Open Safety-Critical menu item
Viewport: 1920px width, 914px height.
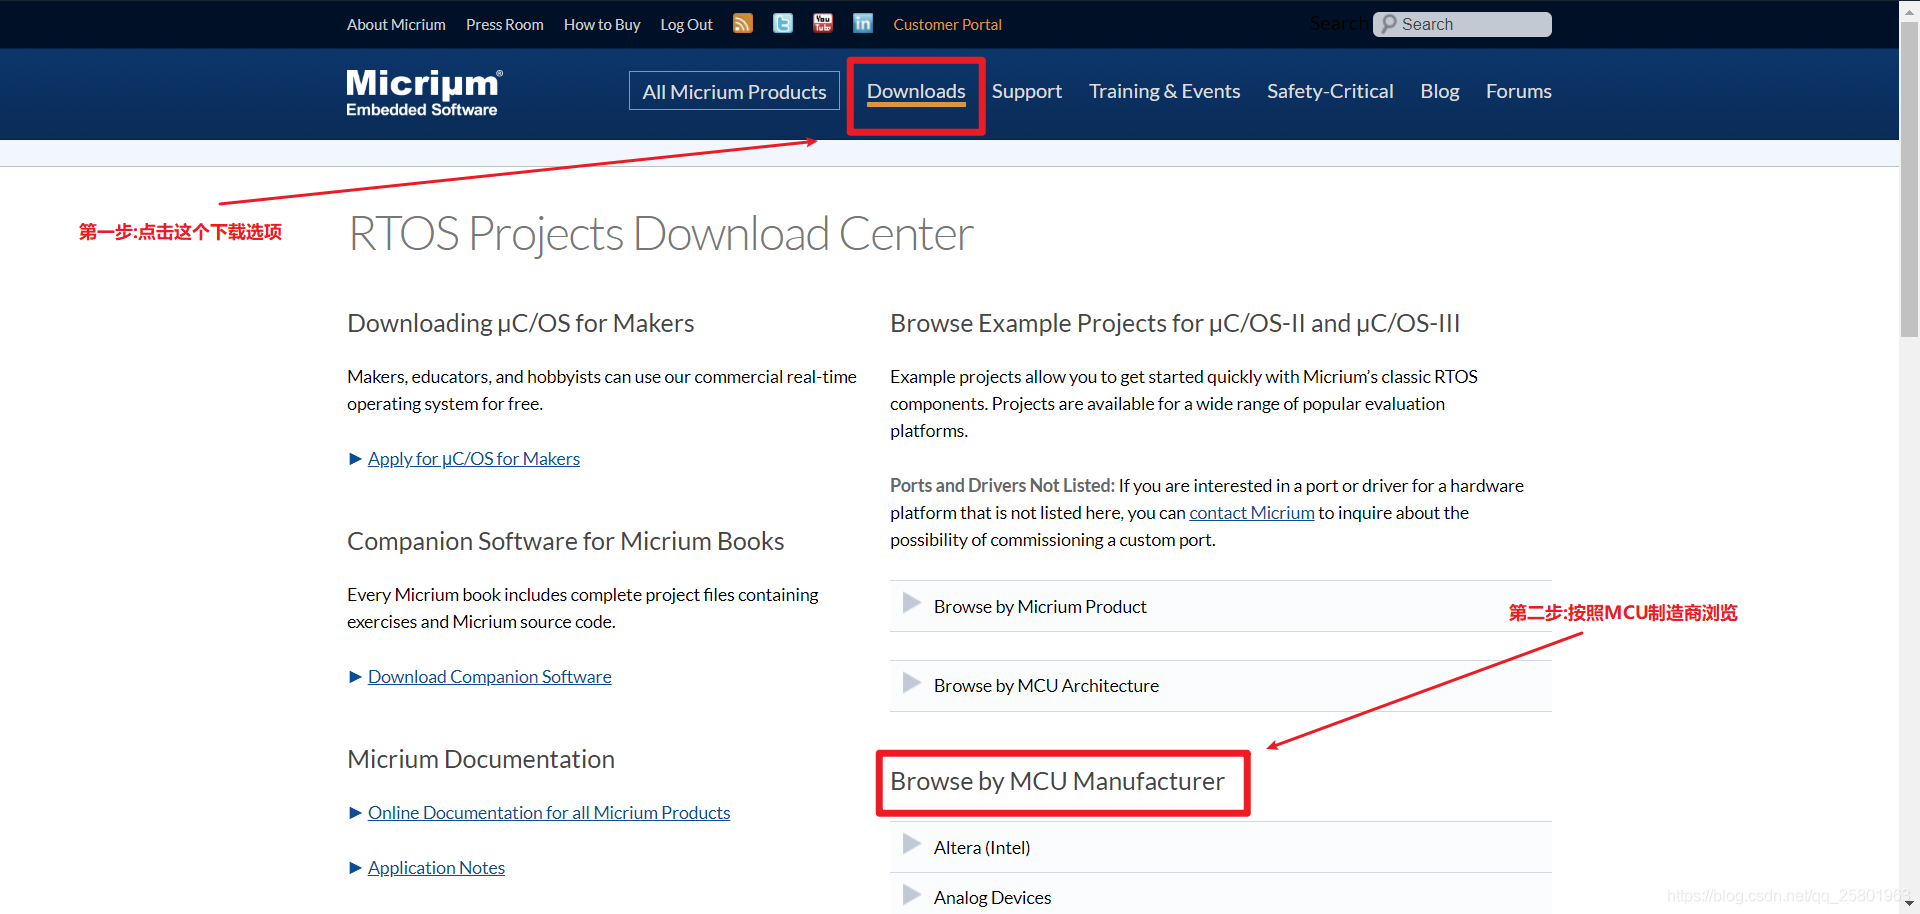1330,91
